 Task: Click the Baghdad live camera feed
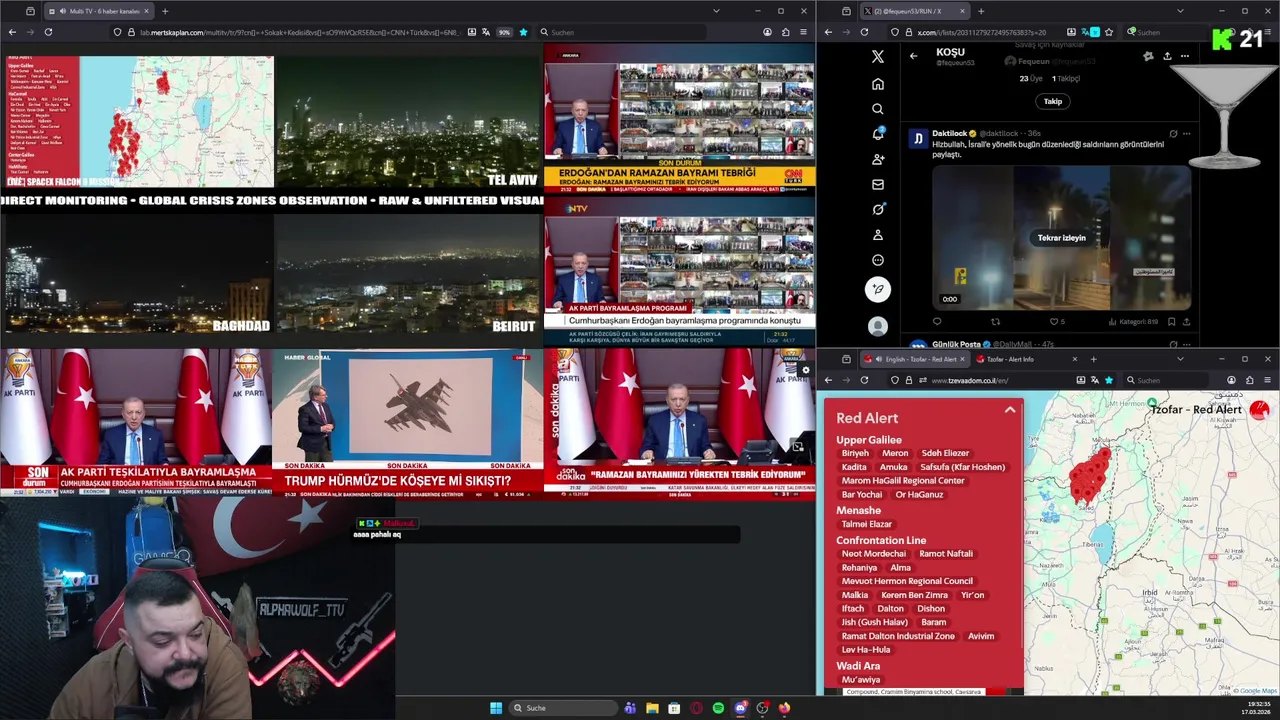tap(136, 273)
